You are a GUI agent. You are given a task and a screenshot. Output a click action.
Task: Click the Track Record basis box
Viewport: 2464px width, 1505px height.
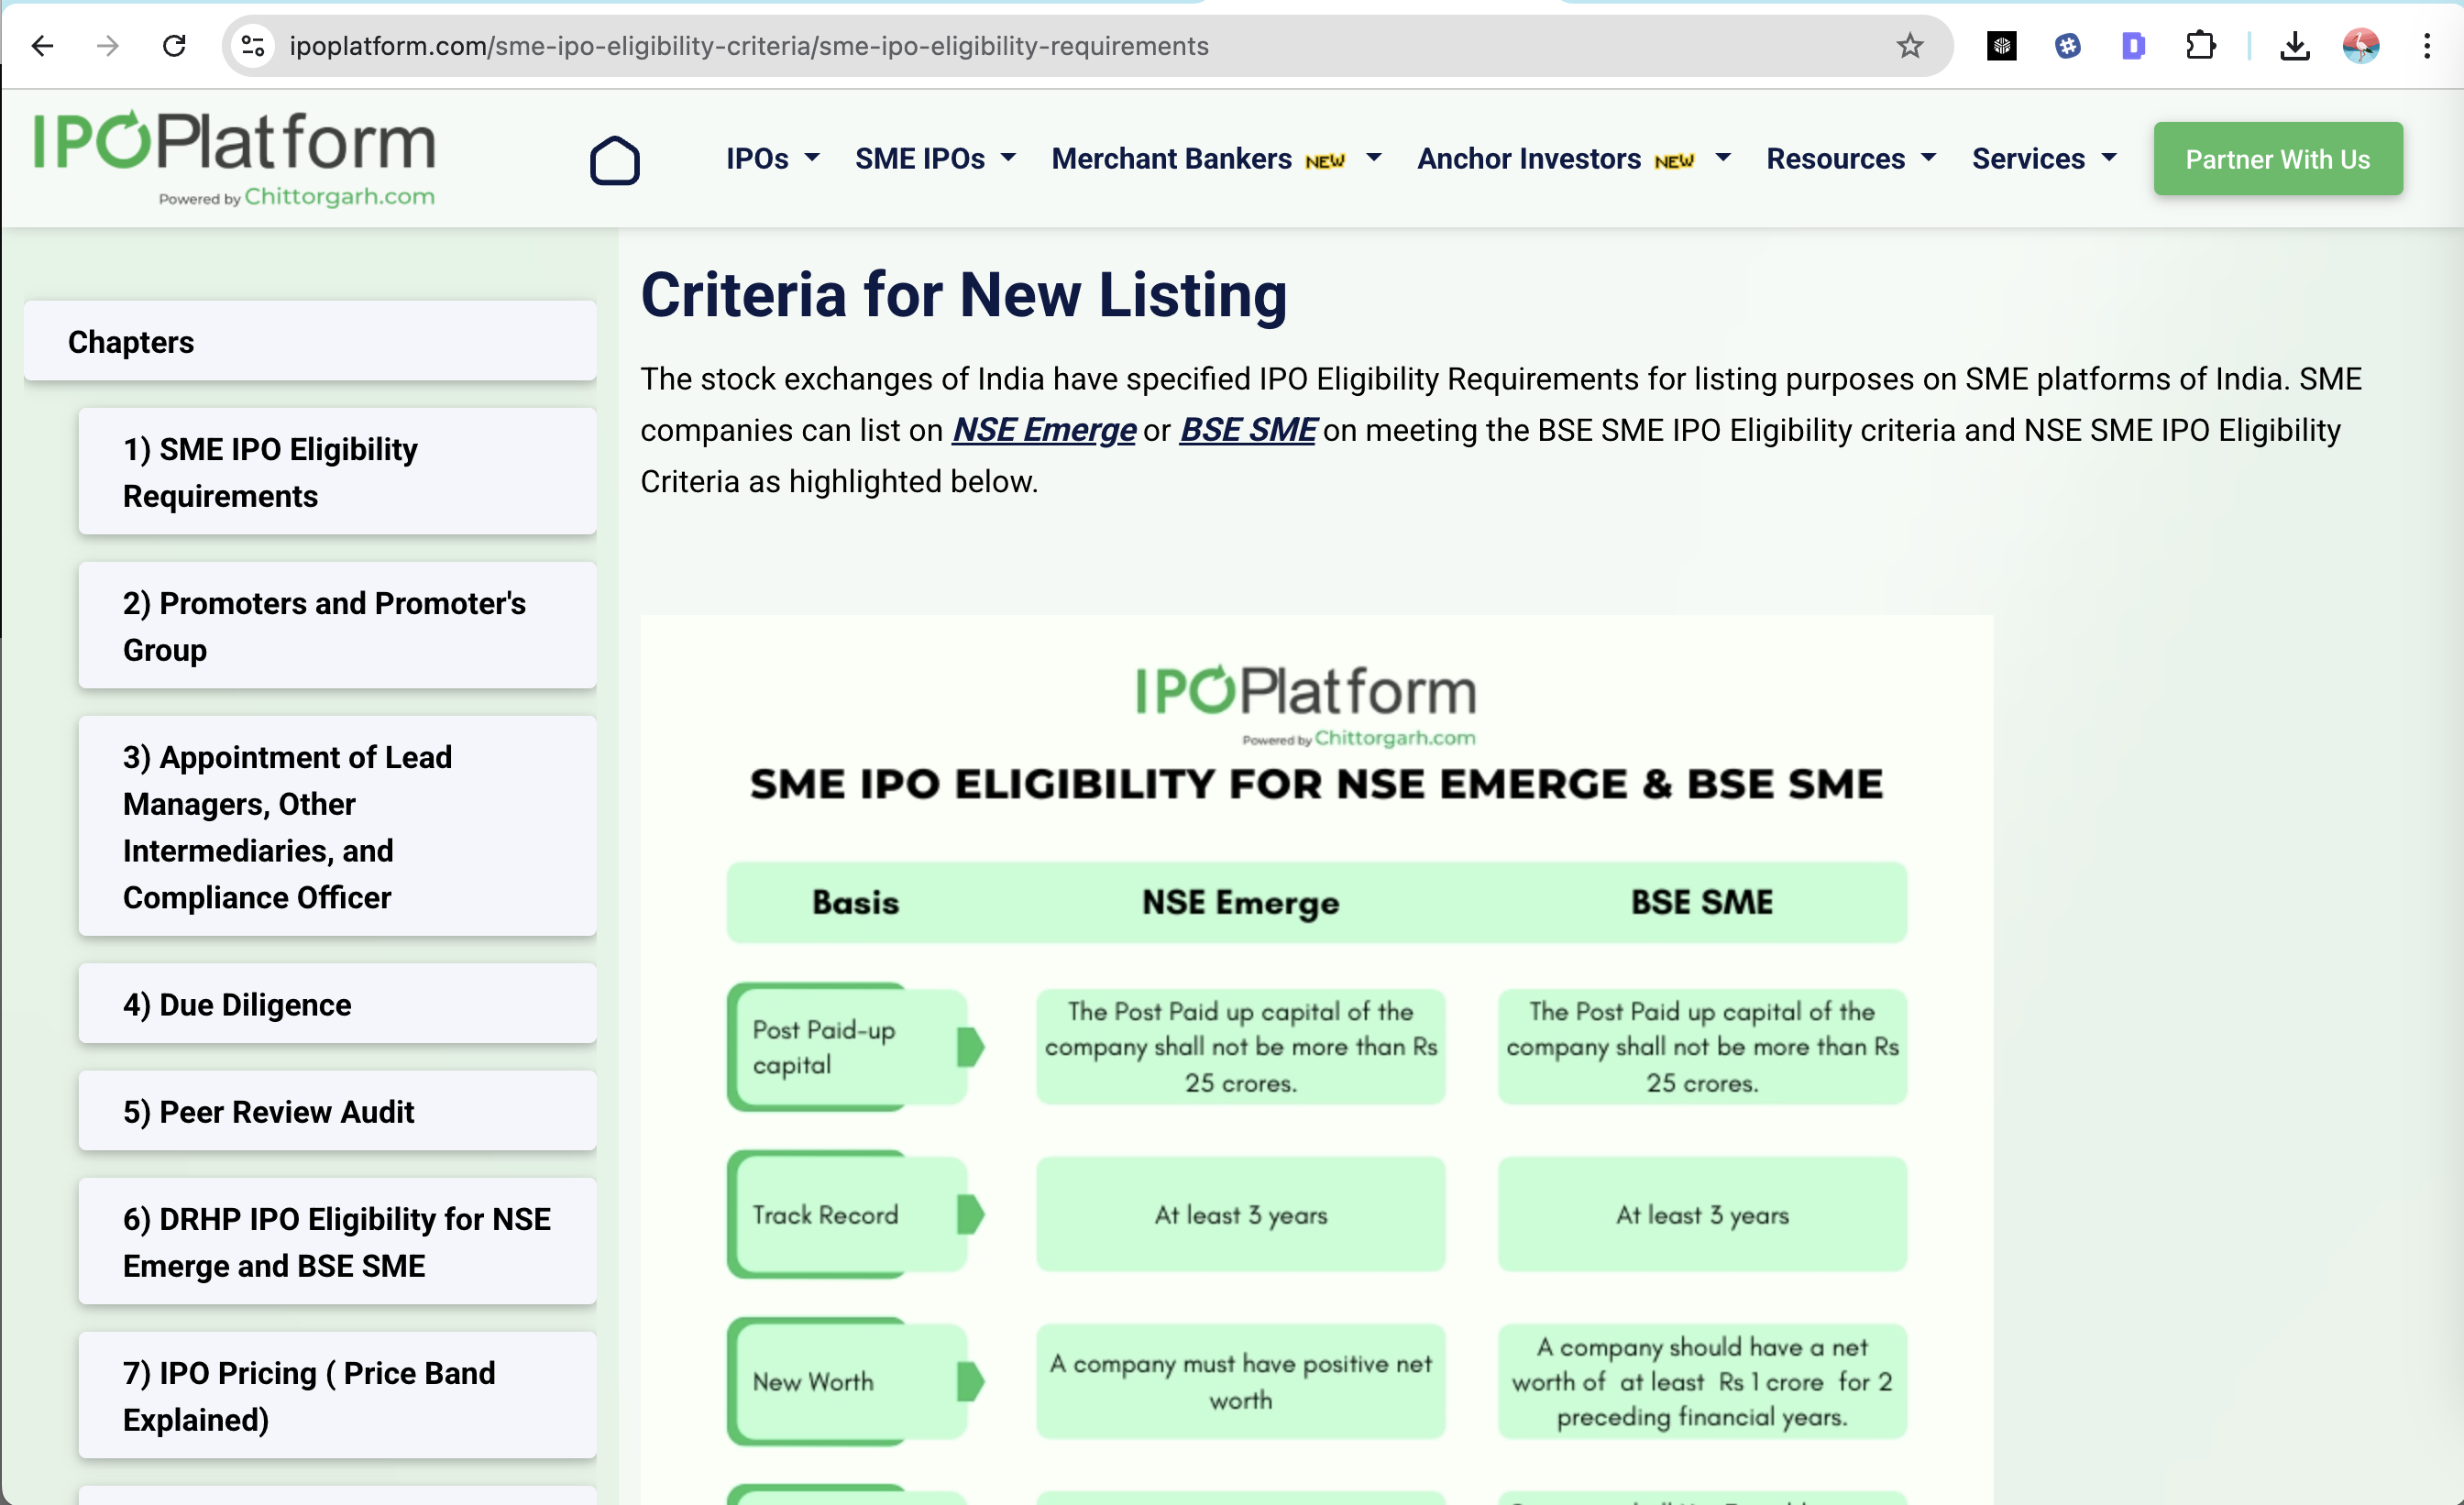coord(853,1214)
